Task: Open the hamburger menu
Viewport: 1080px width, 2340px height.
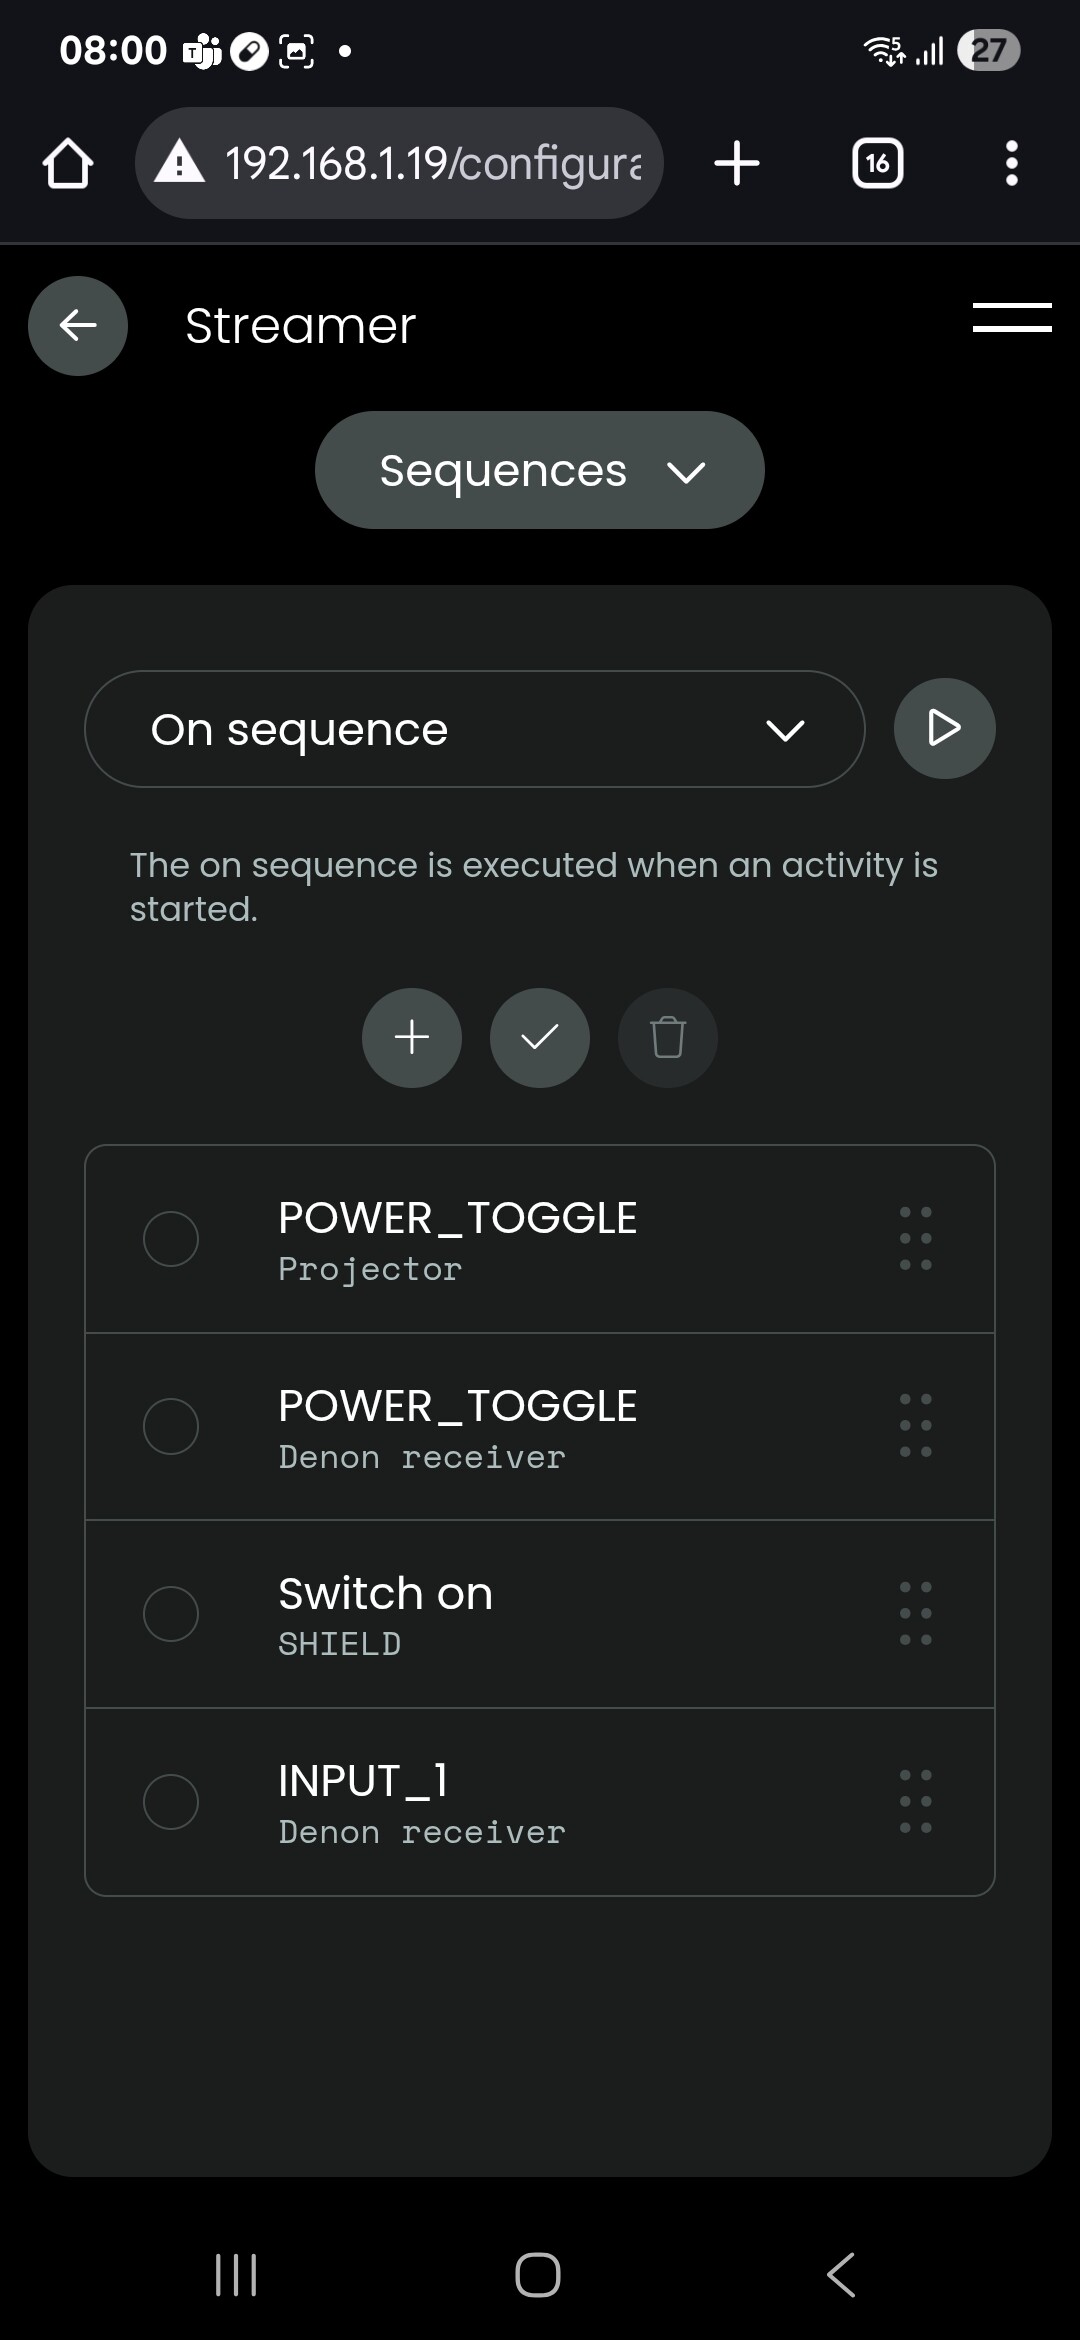Action: pos(1011,318)
